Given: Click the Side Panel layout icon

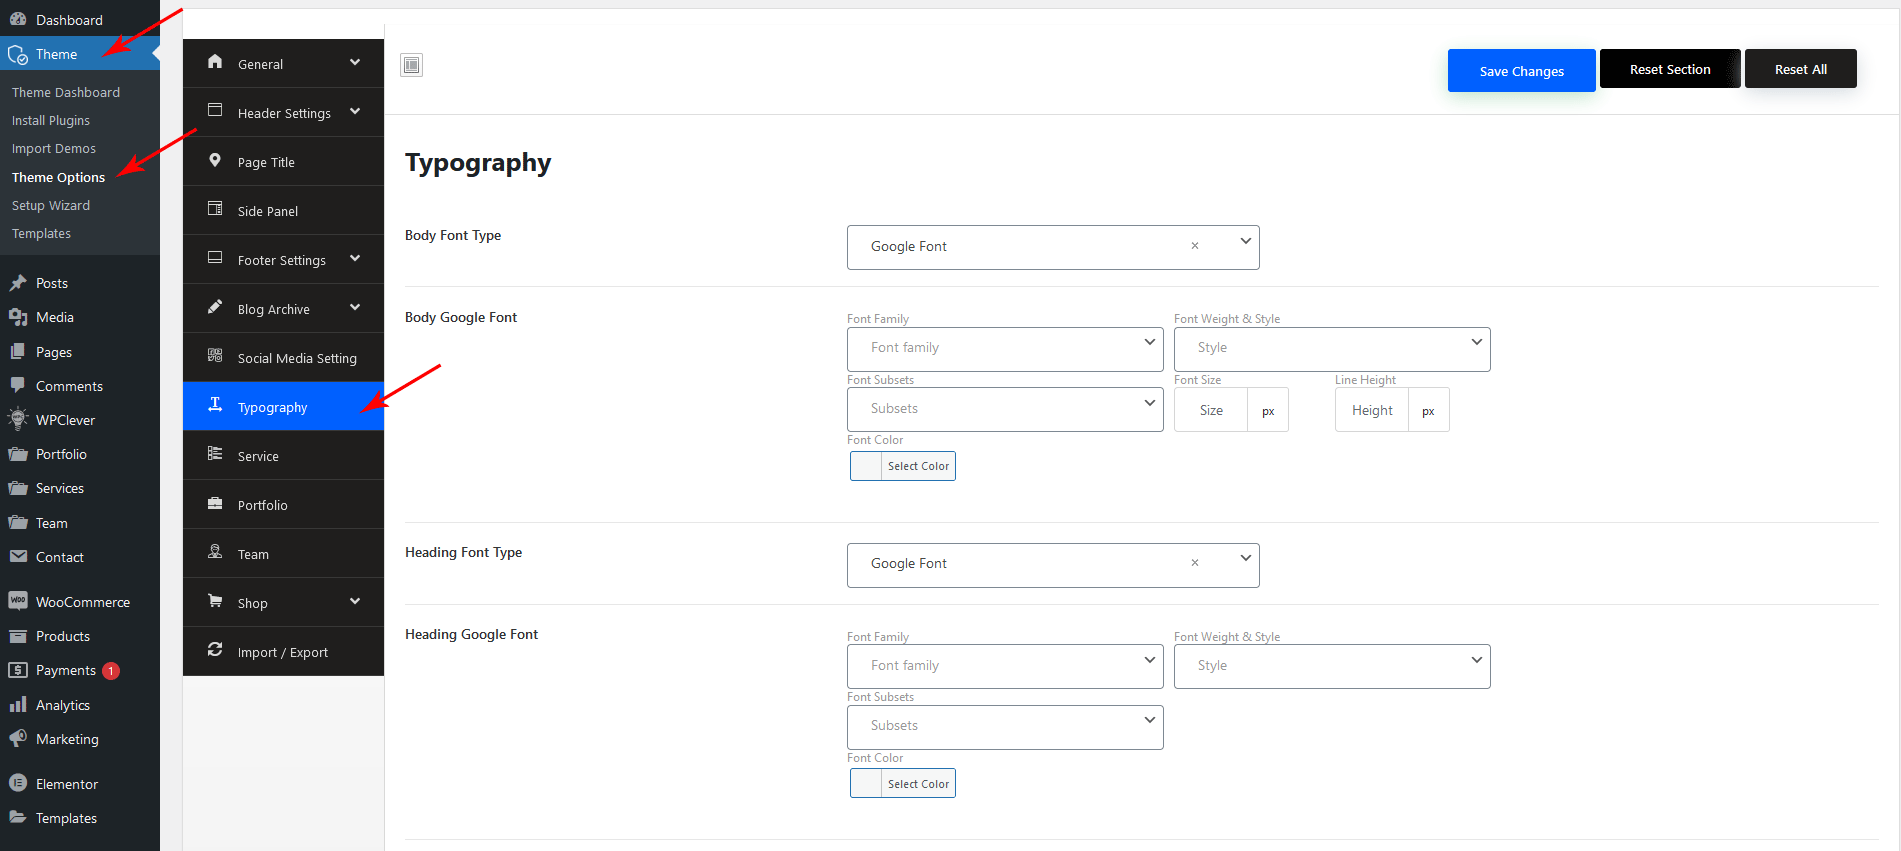Looking at the screenshot, I should click(215, 209).
